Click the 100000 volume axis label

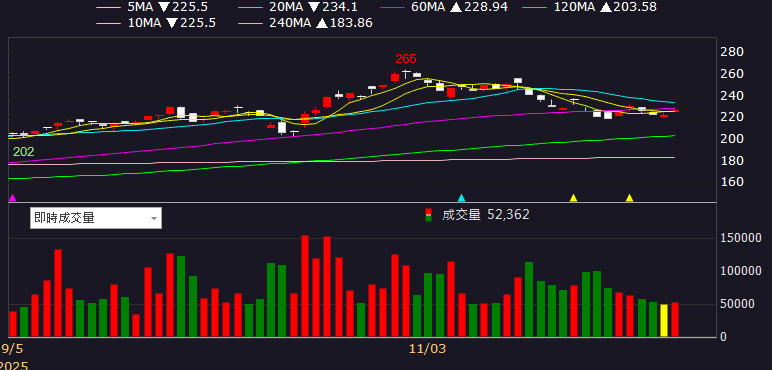click(x=740, y=271)
